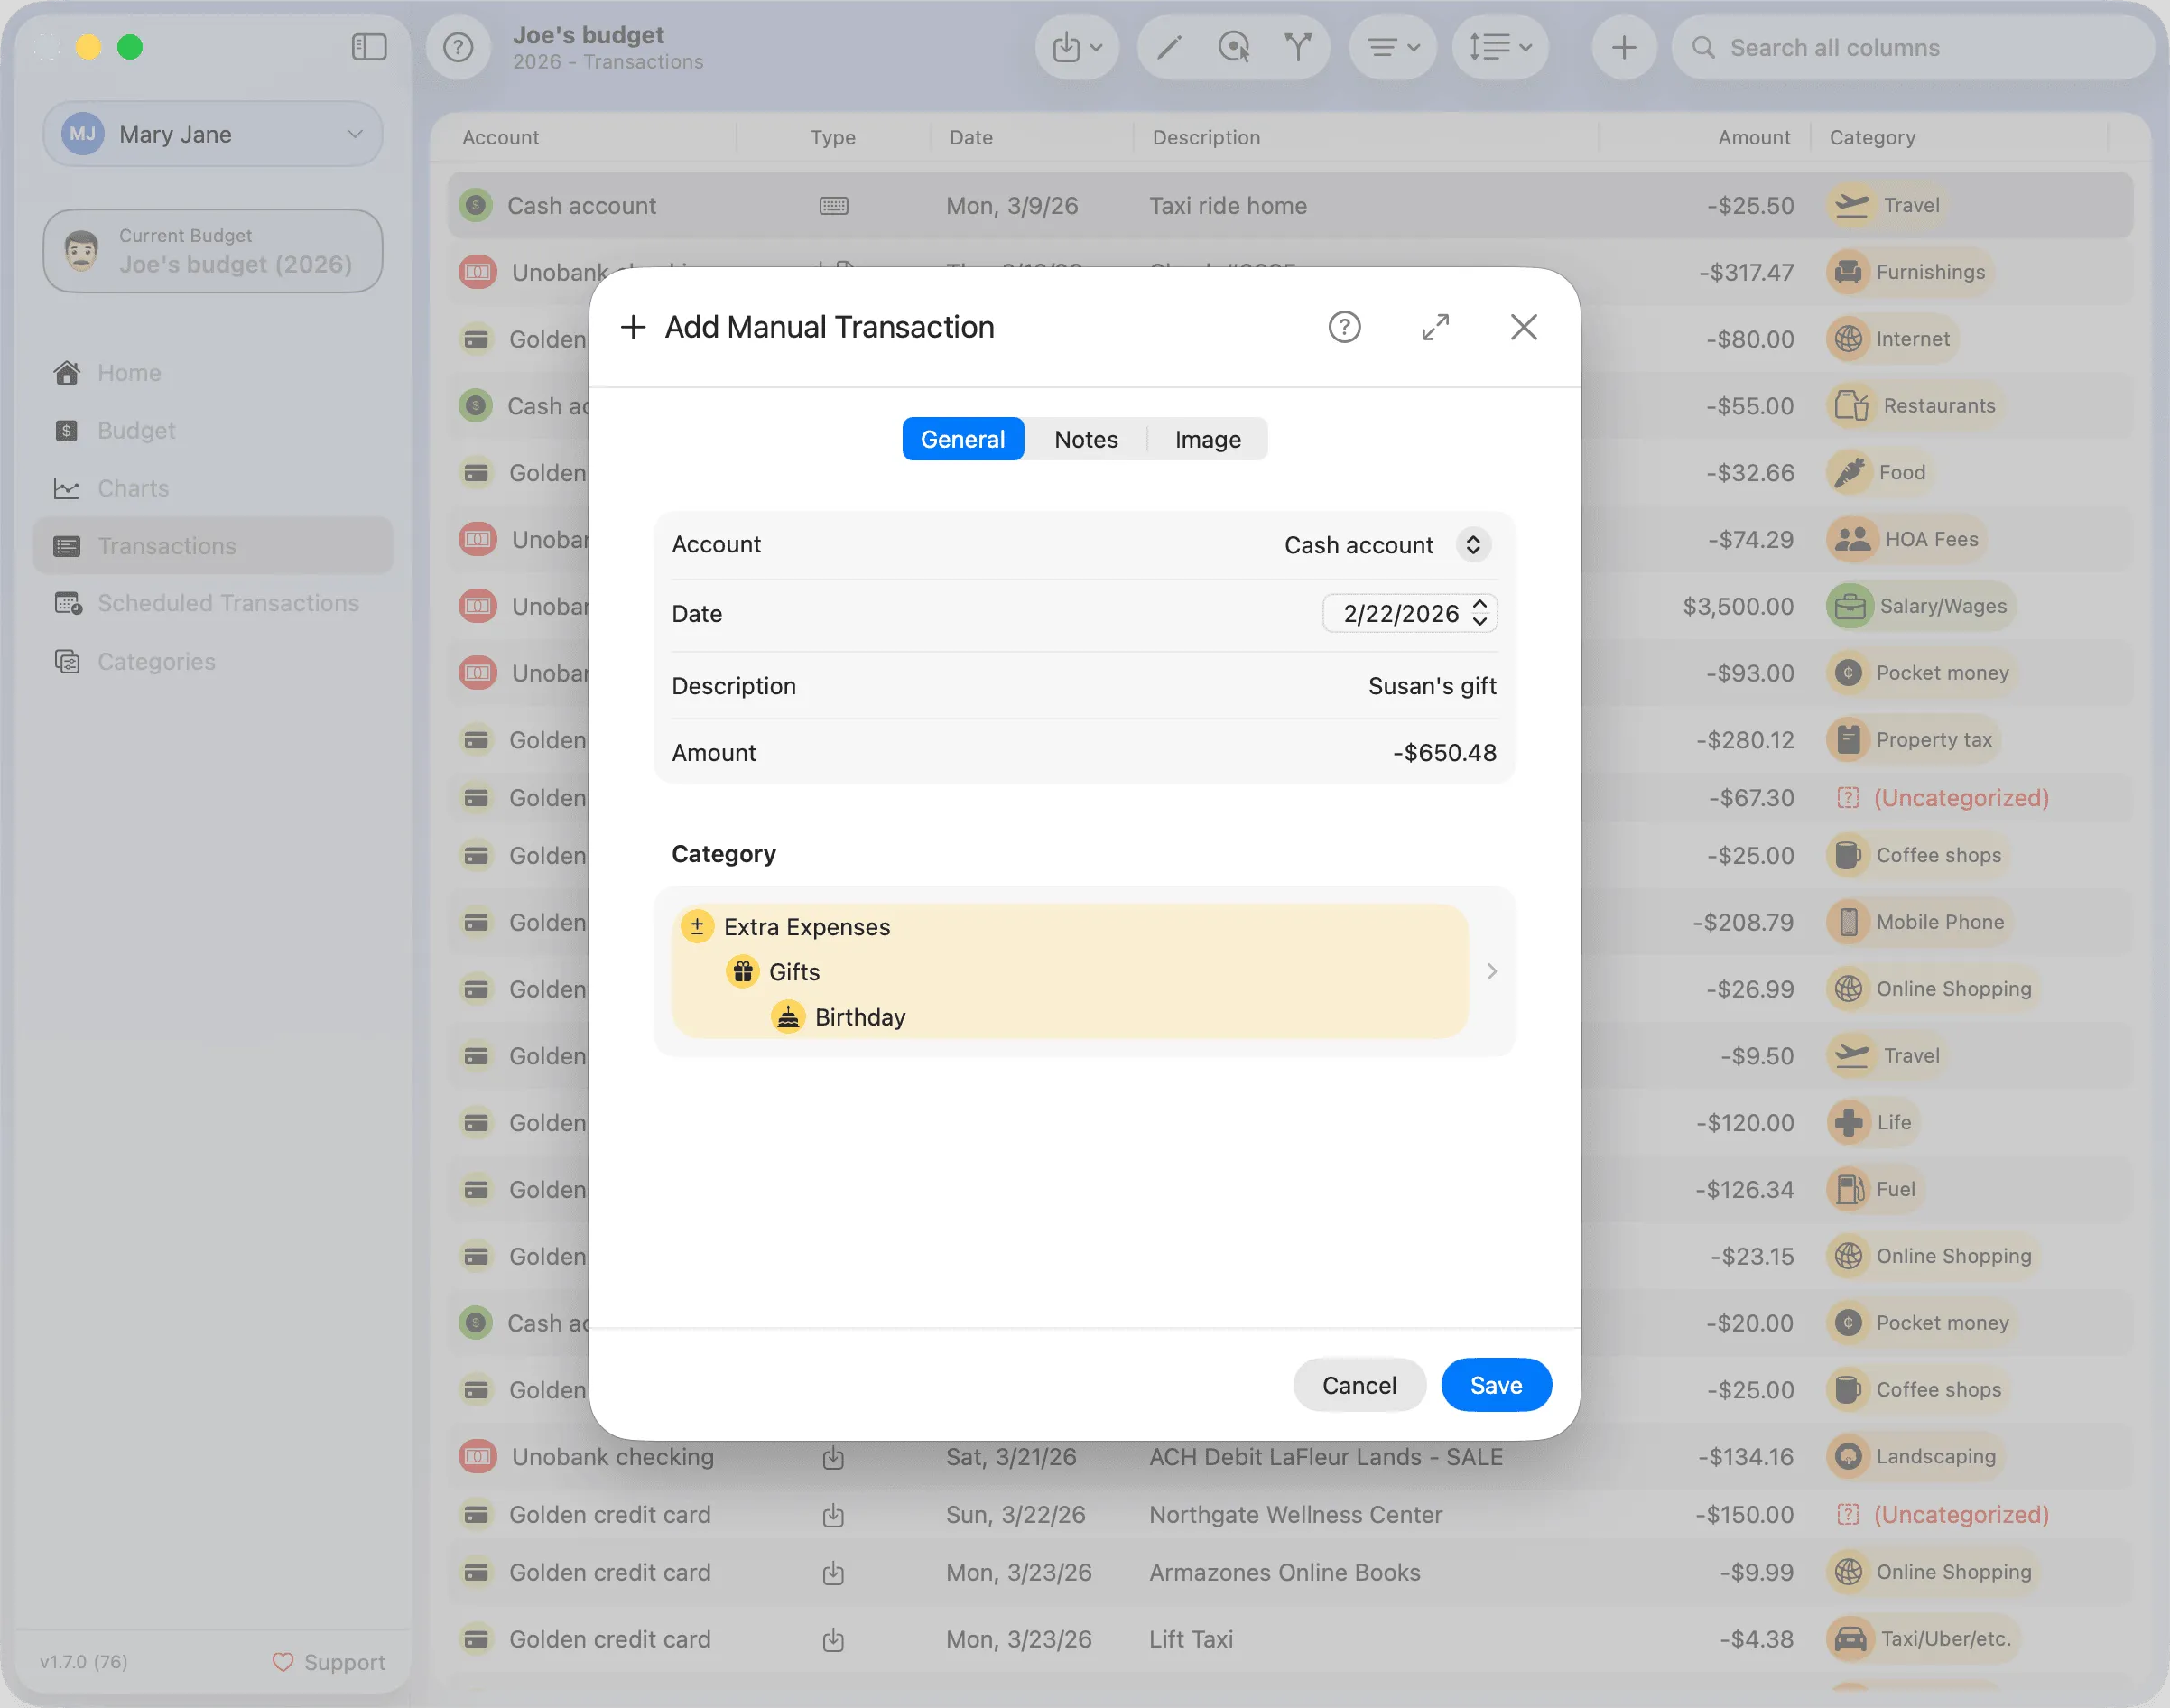
Task: Sort by the Category column header
Action: click(x=1872, y=137)
